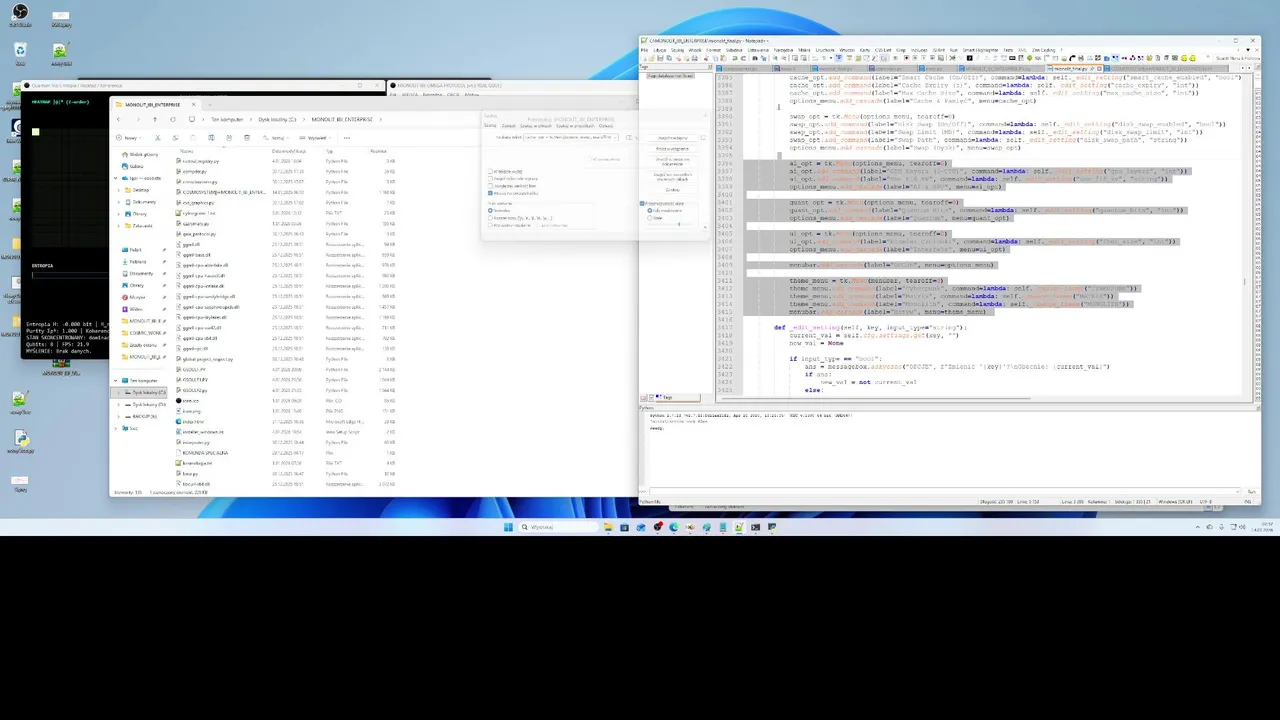The height and width of the screenshot is (720, 1280).
Task: Open the three-dot more options in Explorer
Action: click(x=347, y=138)
